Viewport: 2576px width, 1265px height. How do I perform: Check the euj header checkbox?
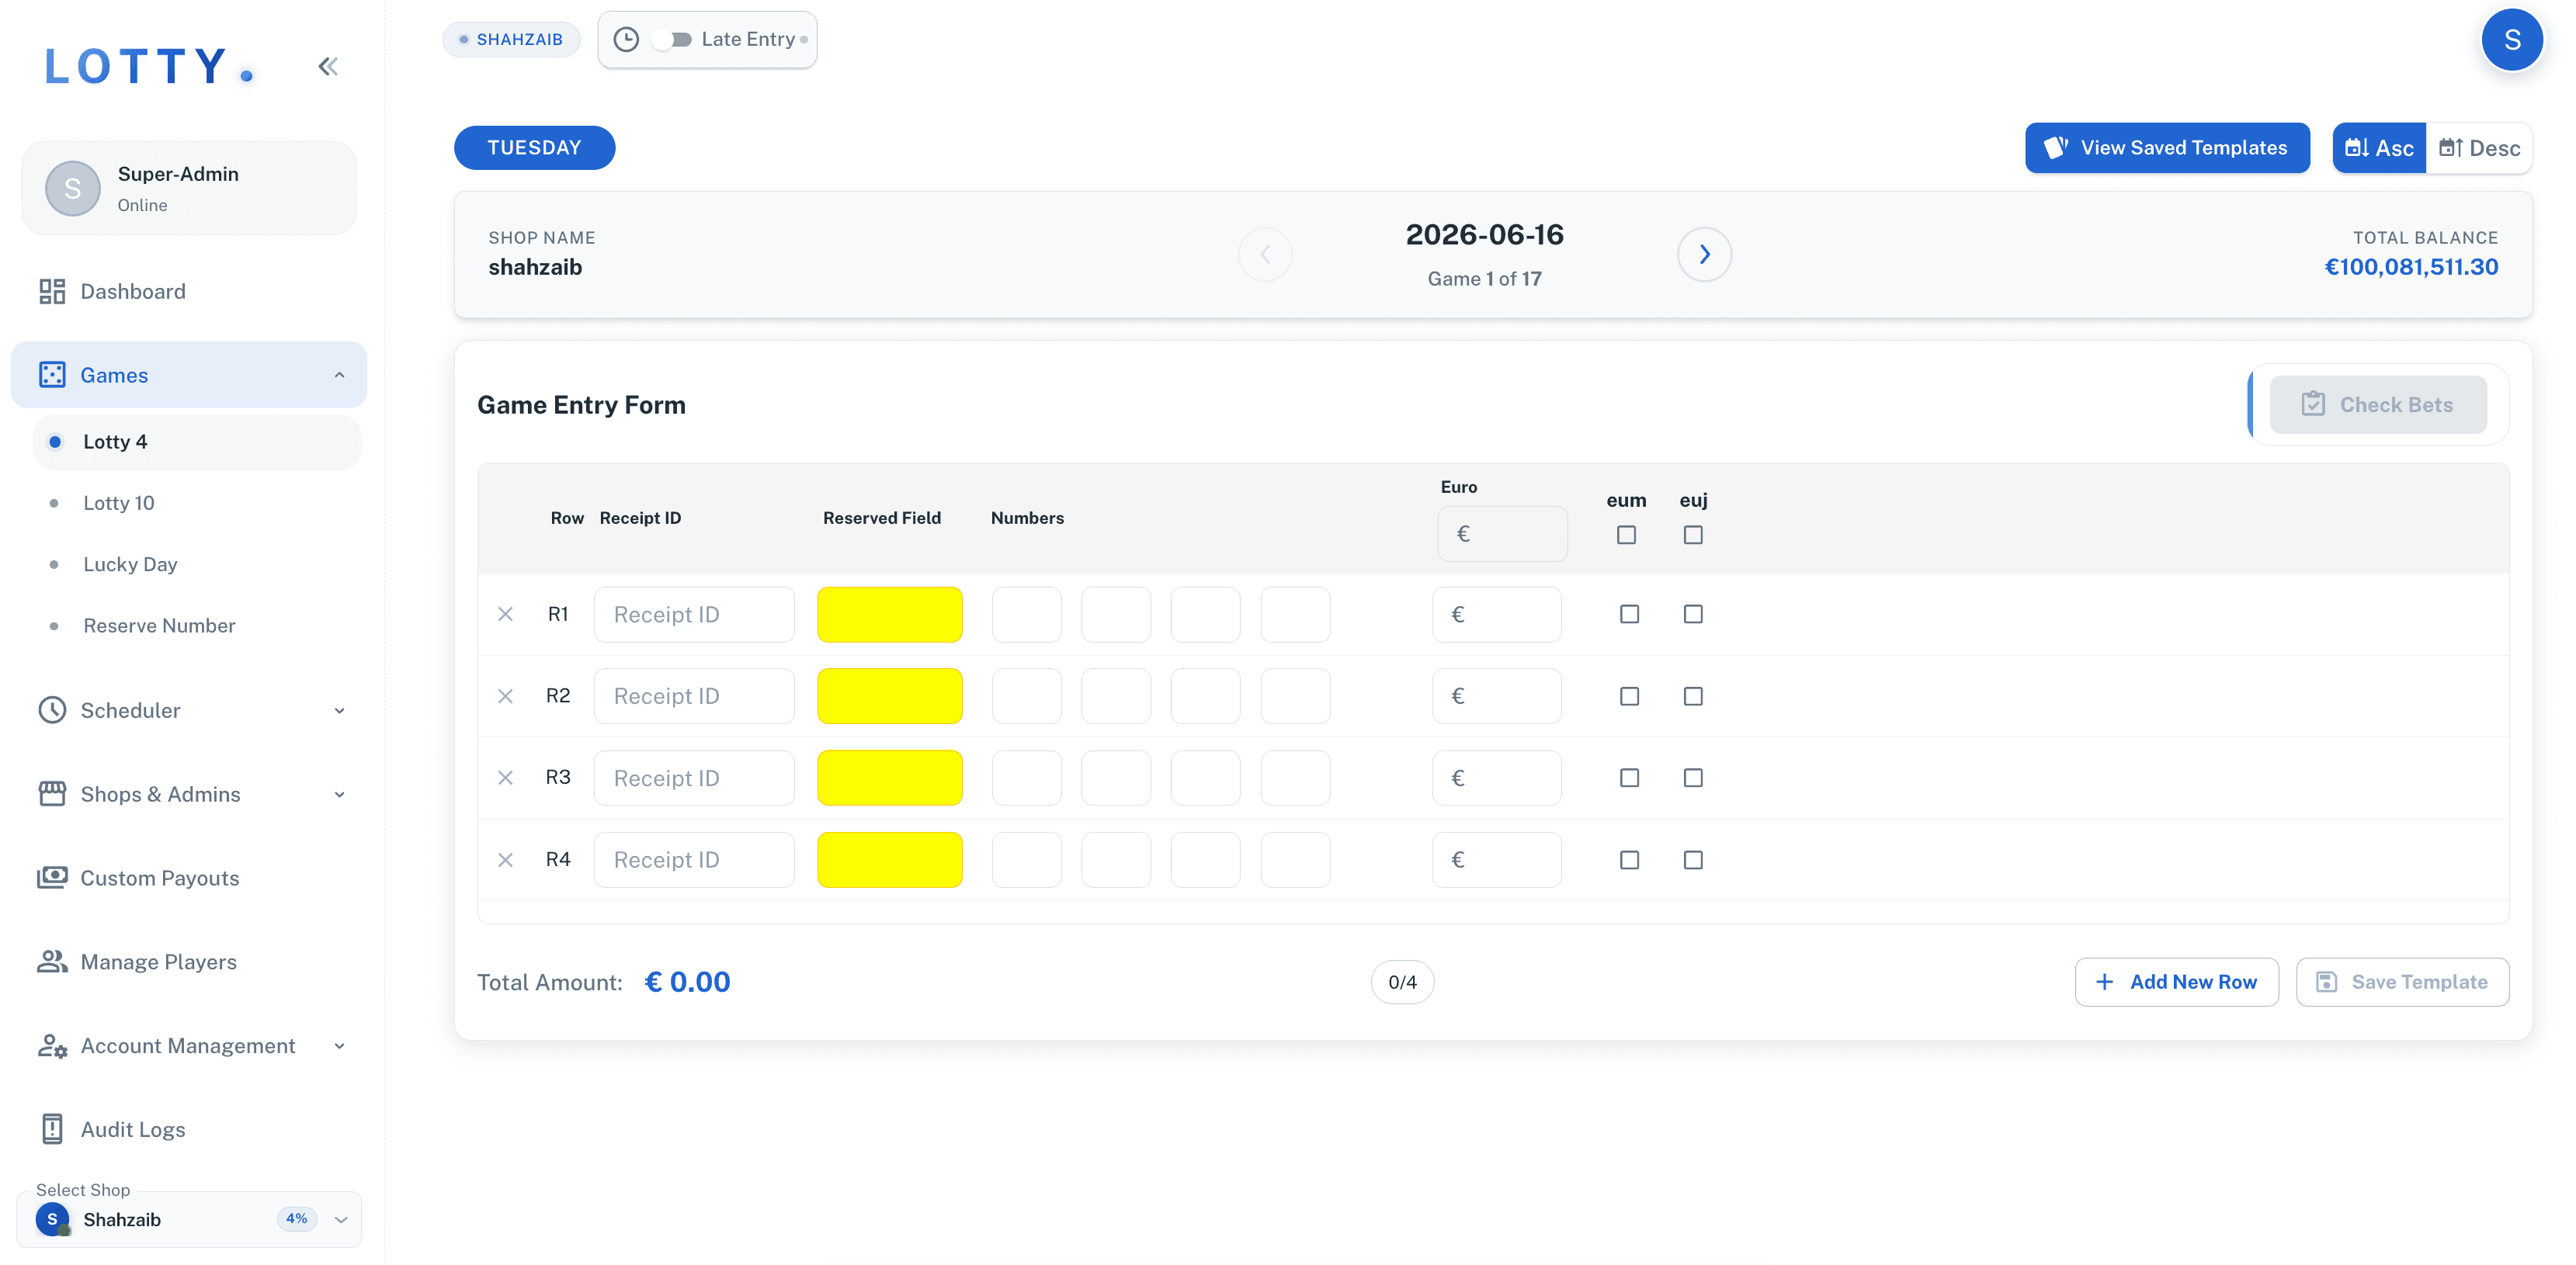(1693, 535)
